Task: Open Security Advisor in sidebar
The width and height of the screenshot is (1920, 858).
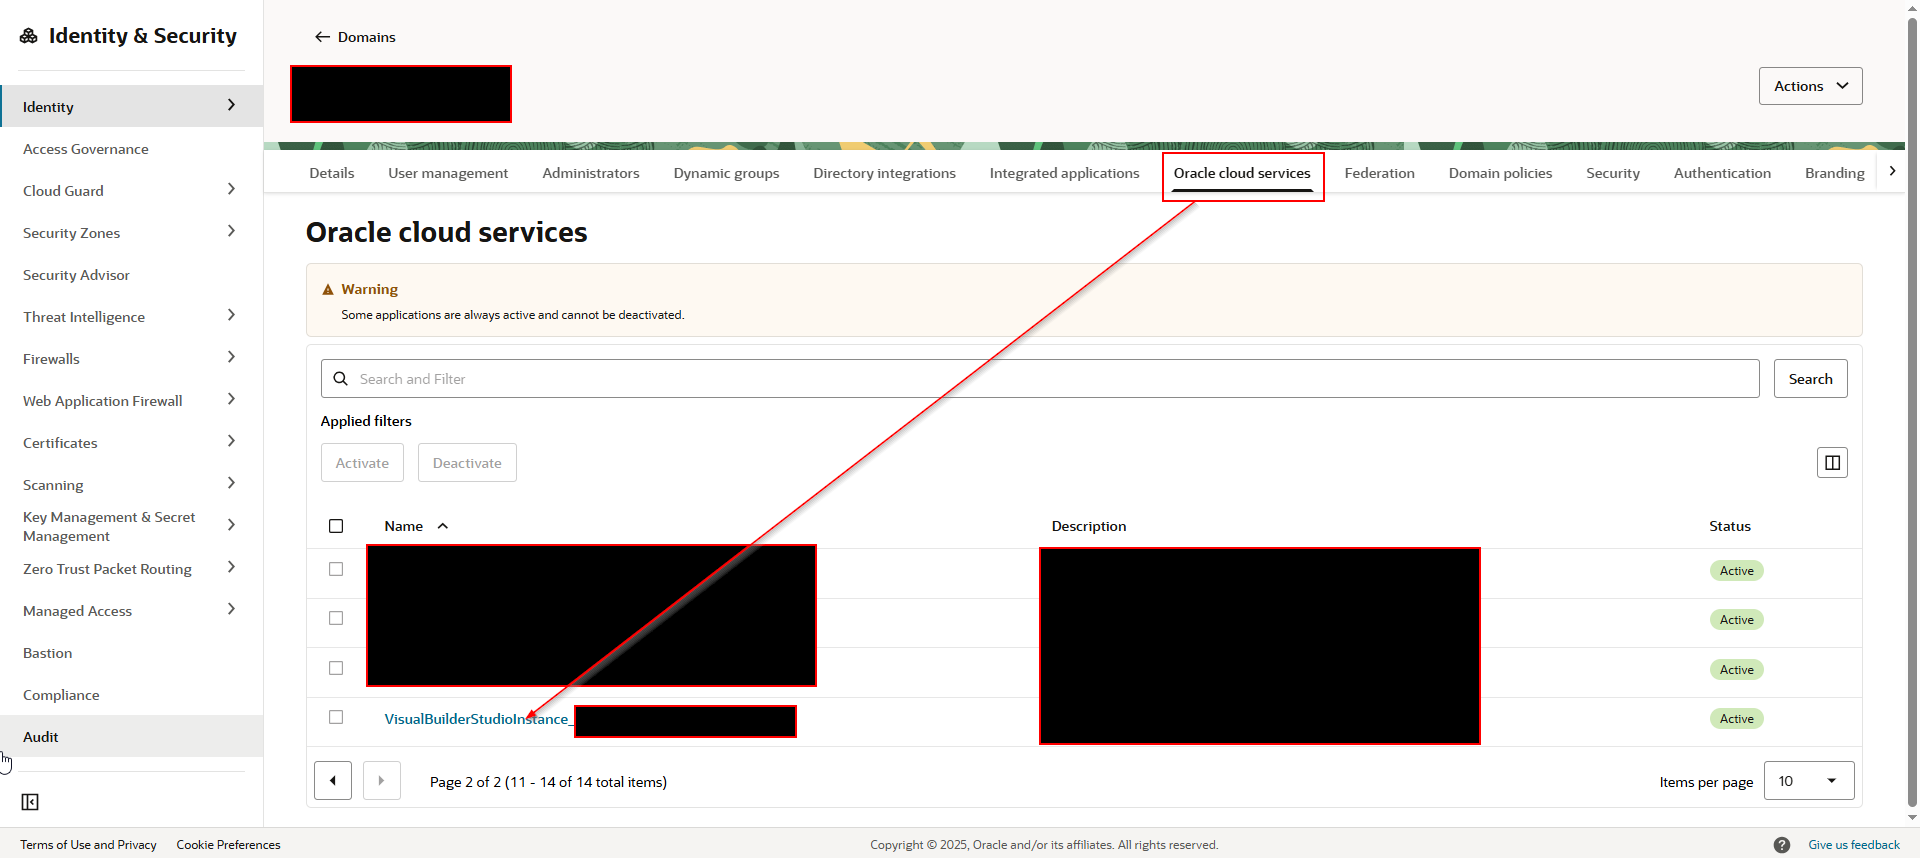Action: coord(76,275)
